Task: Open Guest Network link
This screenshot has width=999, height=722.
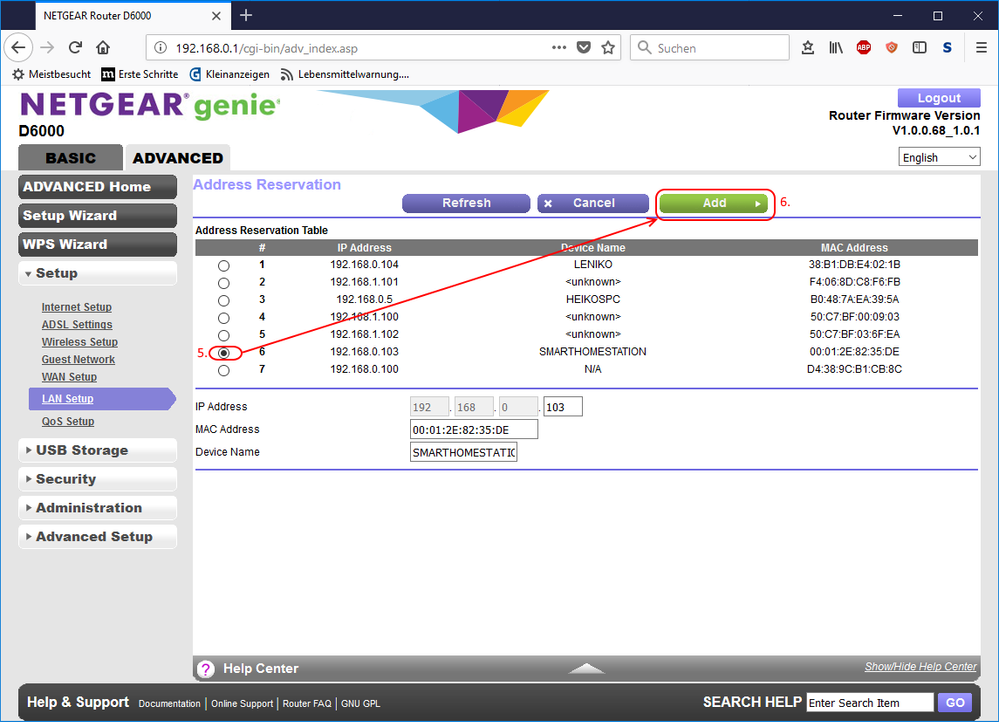Action: coord(78,359)
